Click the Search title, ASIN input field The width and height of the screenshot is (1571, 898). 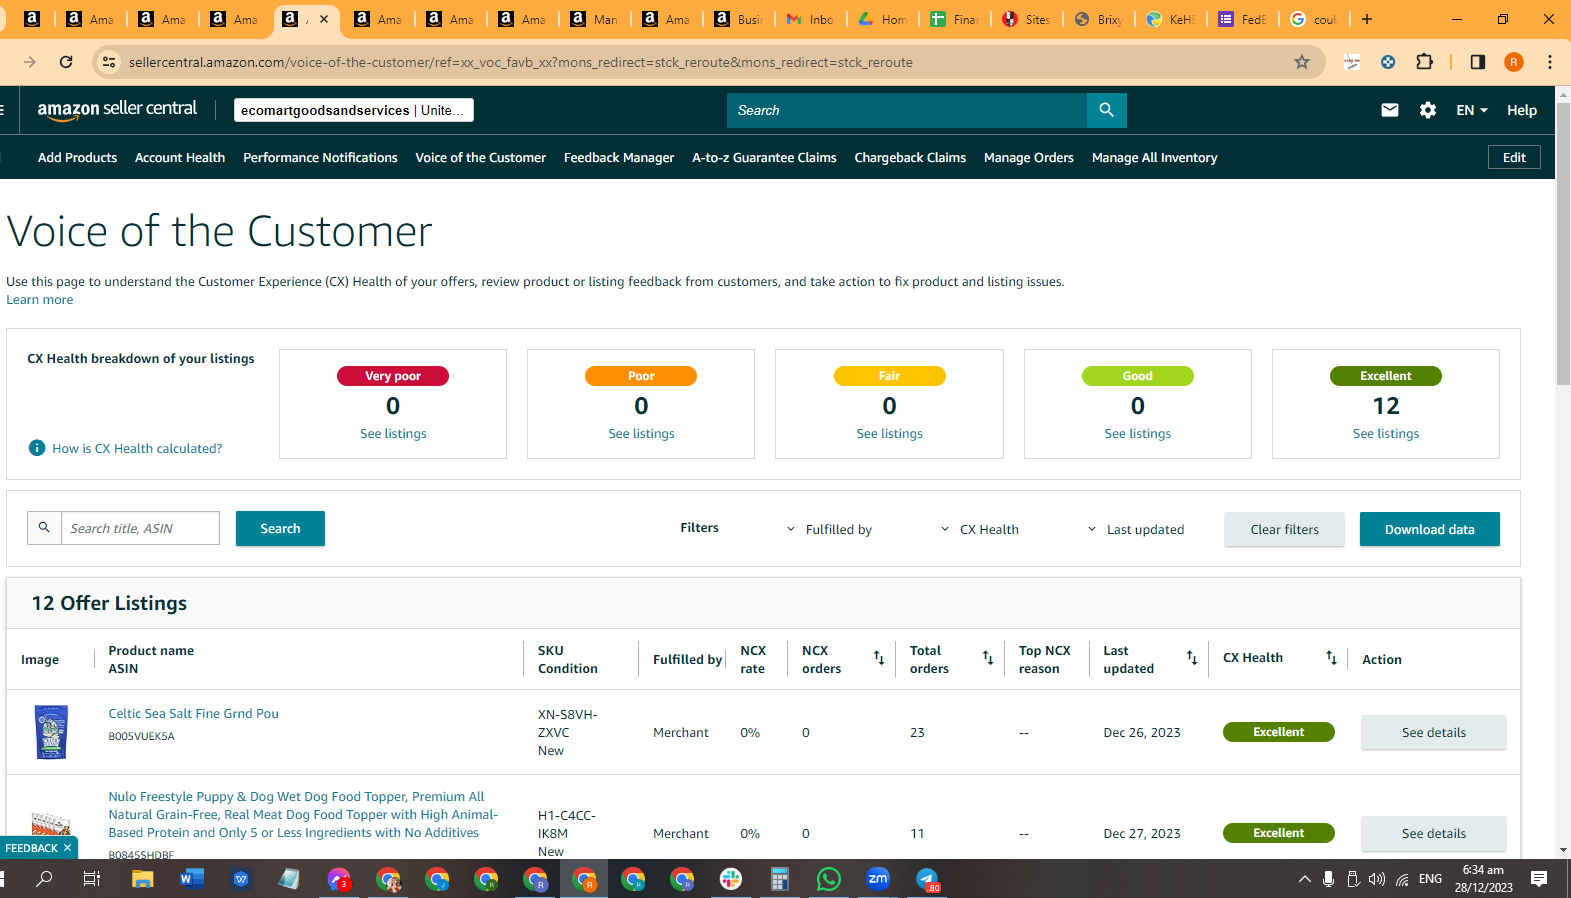[141, 528]
